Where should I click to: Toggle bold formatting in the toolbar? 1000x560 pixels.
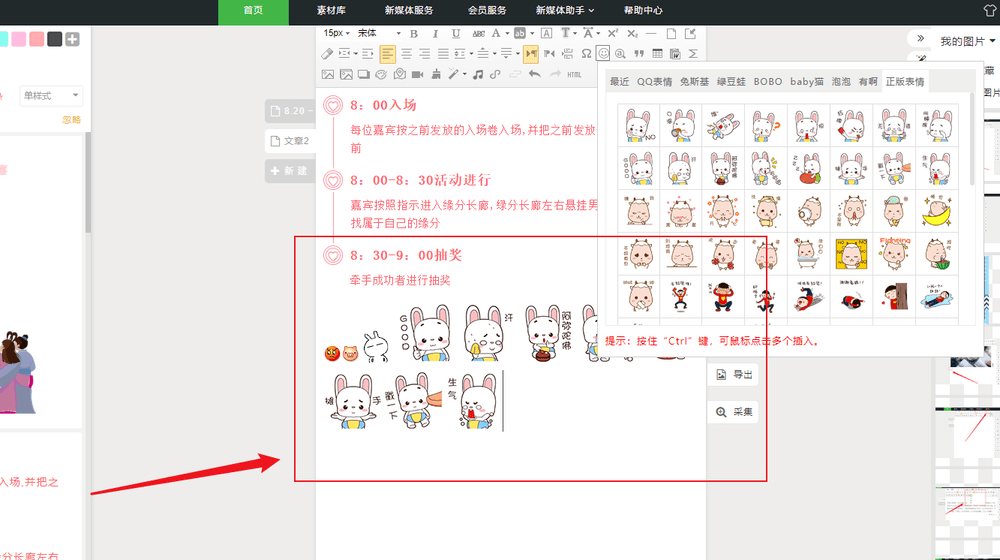tap(414, 33)
